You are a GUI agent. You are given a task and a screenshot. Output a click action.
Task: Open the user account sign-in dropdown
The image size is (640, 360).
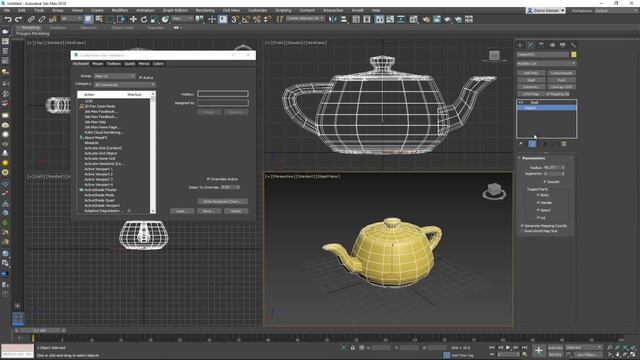546,11
